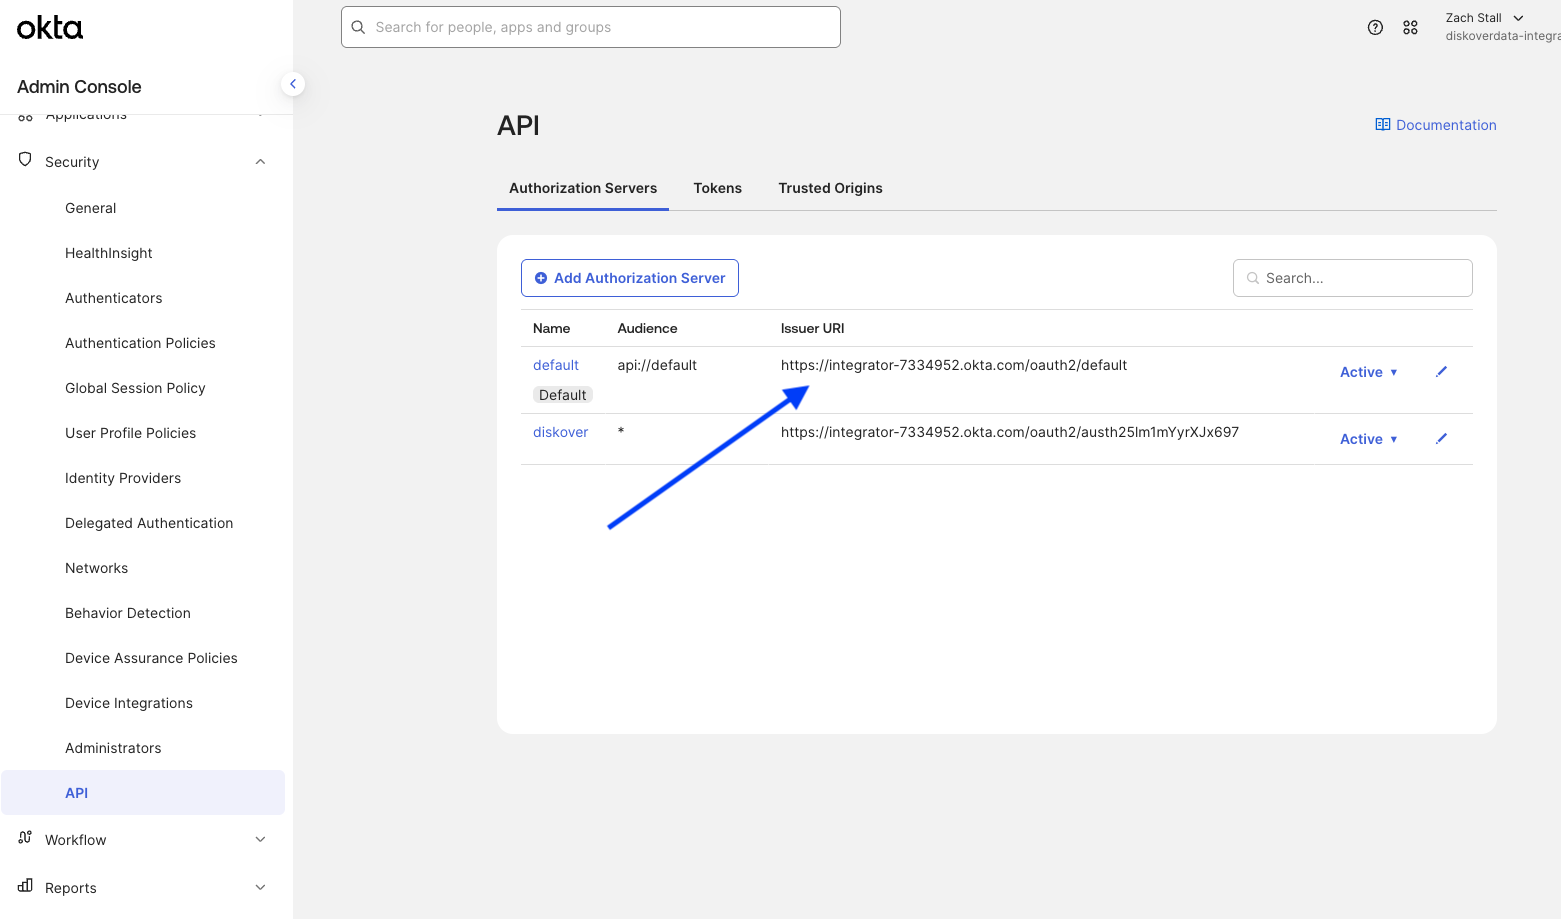This screenshot has width=1561, height=919.
Task: Open Identity Providers in sidebar
Action: [x=123, y=478]
